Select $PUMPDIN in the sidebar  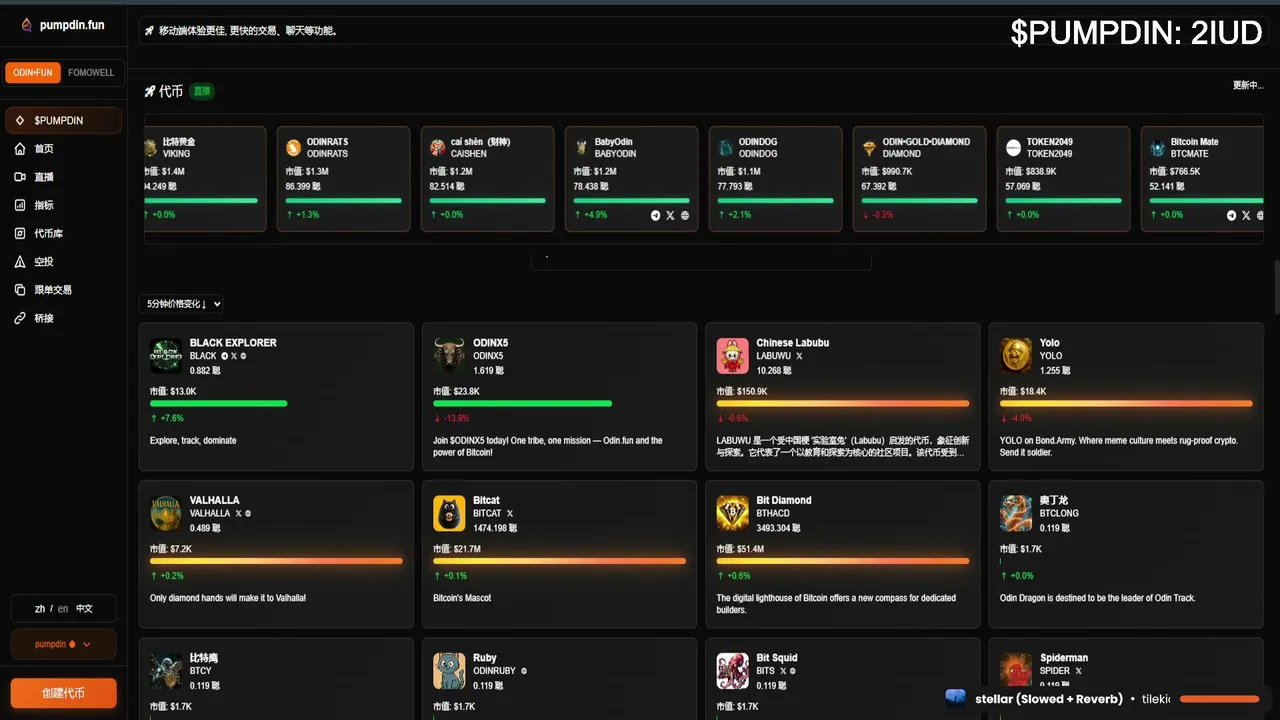pyautogui.click(x=63, y=120)
